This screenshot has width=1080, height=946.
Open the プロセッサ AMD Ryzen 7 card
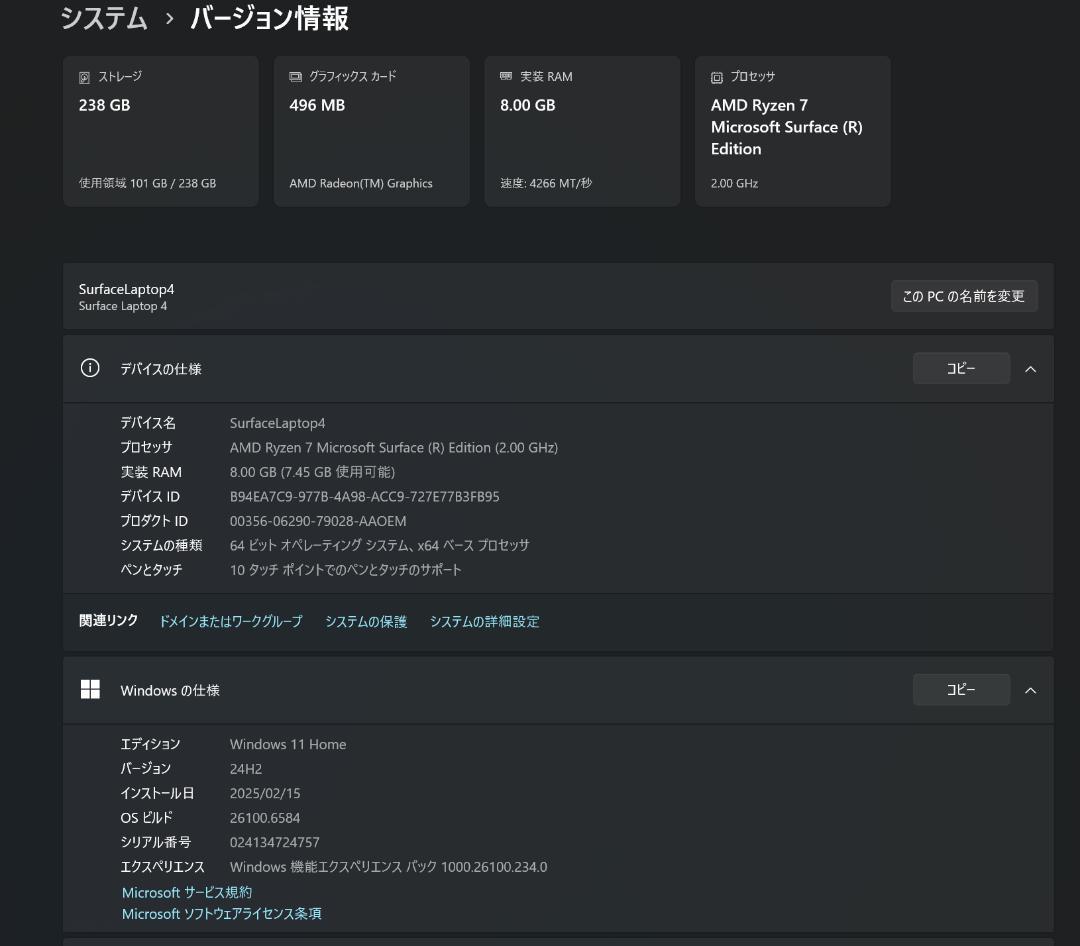click(793, 131)
